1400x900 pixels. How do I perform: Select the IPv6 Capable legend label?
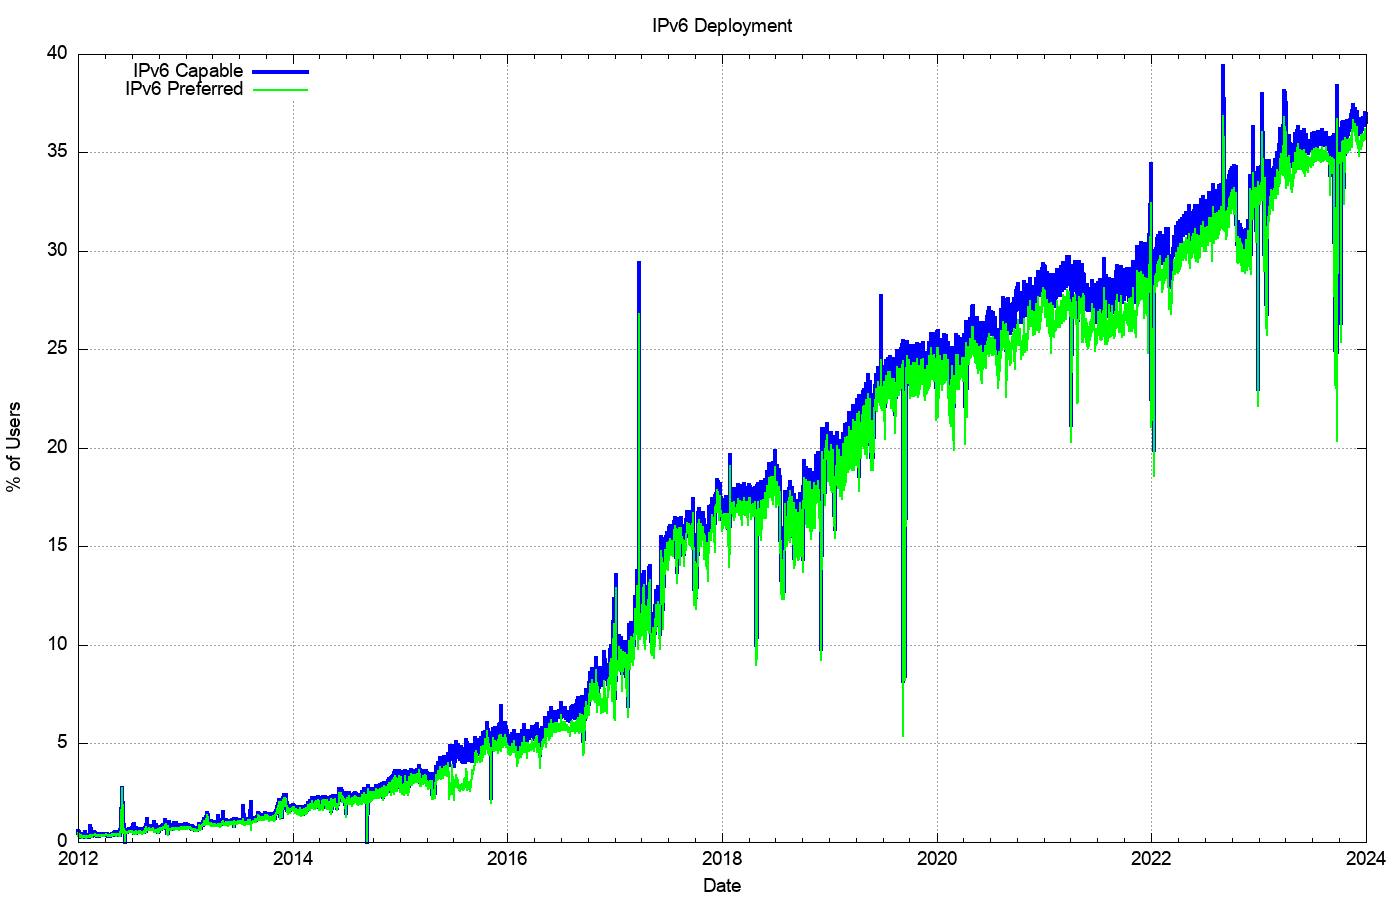pos(188,71)
